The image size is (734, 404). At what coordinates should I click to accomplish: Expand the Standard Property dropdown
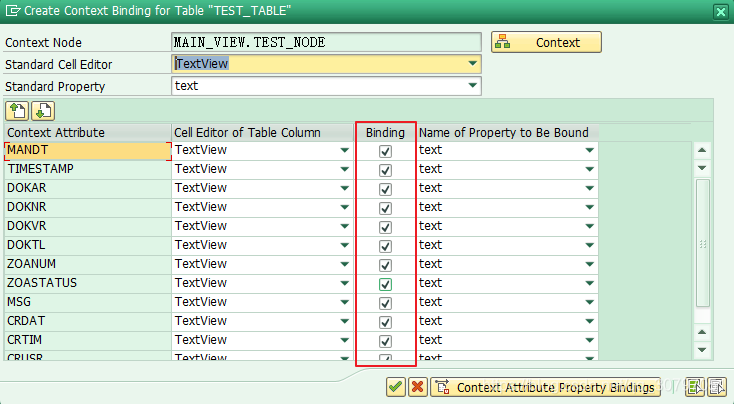point(472,86)
